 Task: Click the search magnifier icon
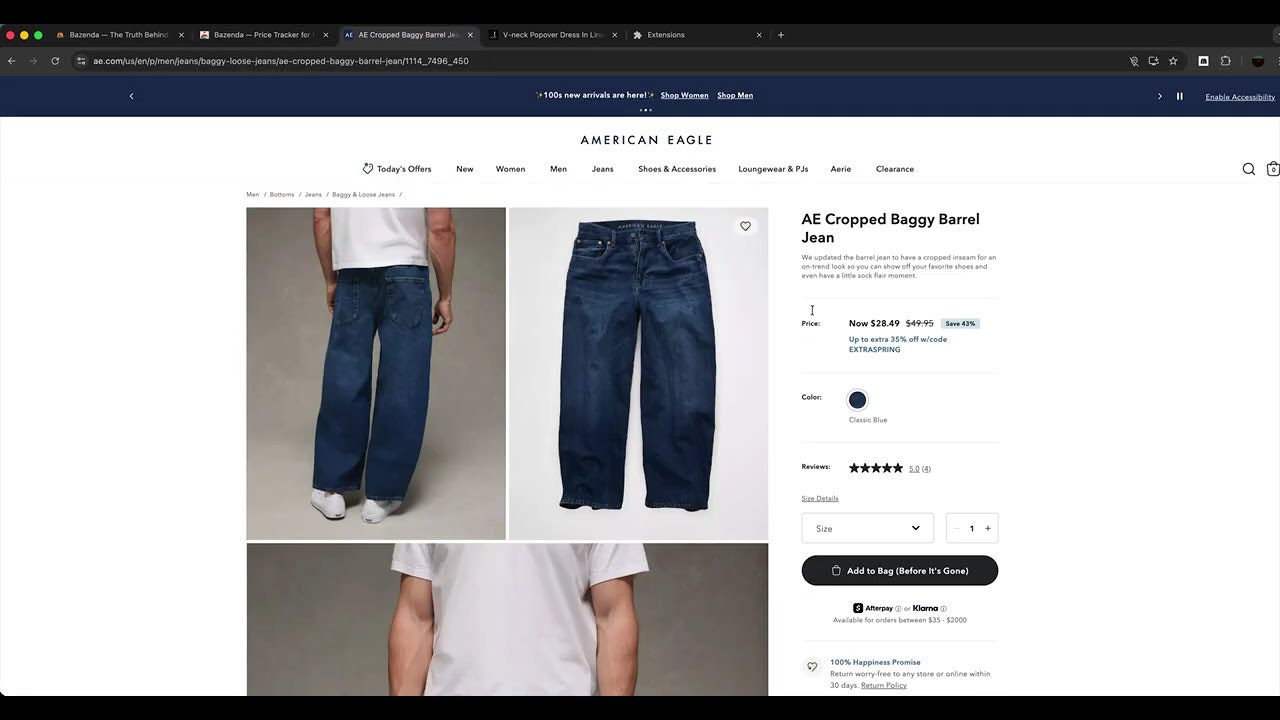pos(1248,169)
